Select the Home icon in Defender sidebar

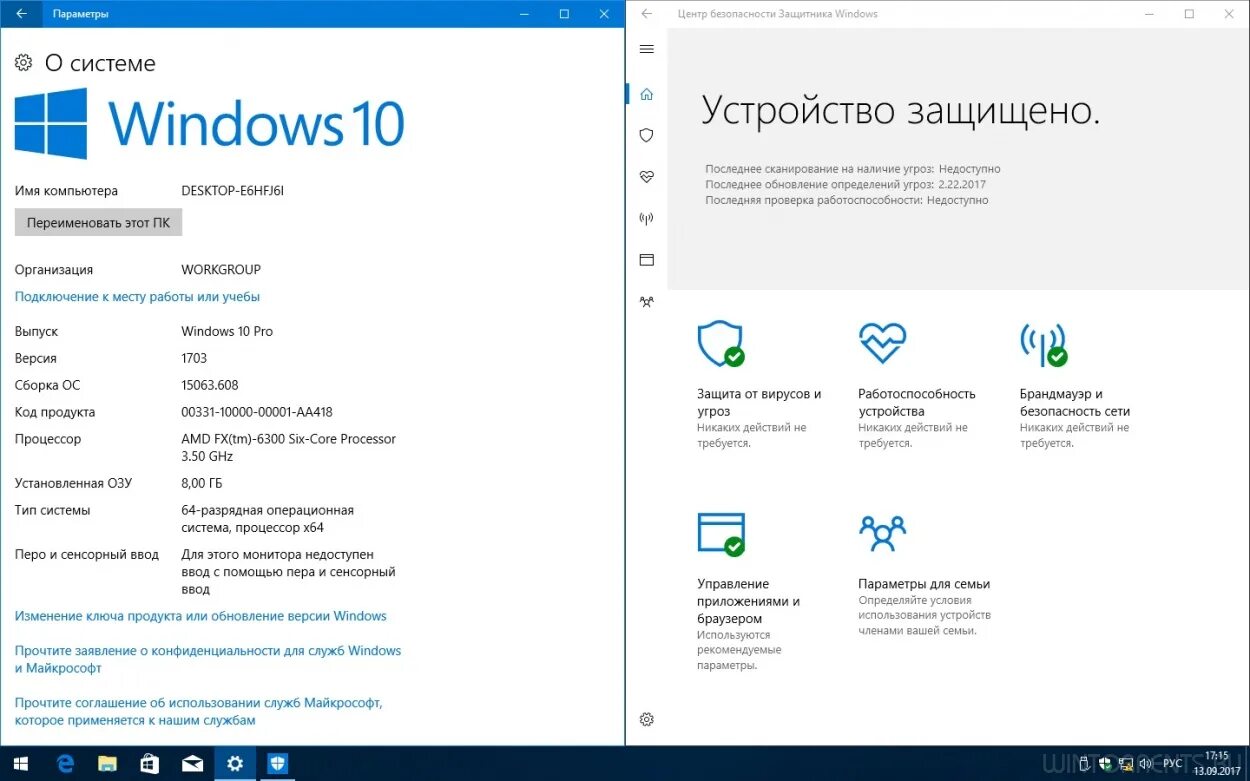(646, 94)
